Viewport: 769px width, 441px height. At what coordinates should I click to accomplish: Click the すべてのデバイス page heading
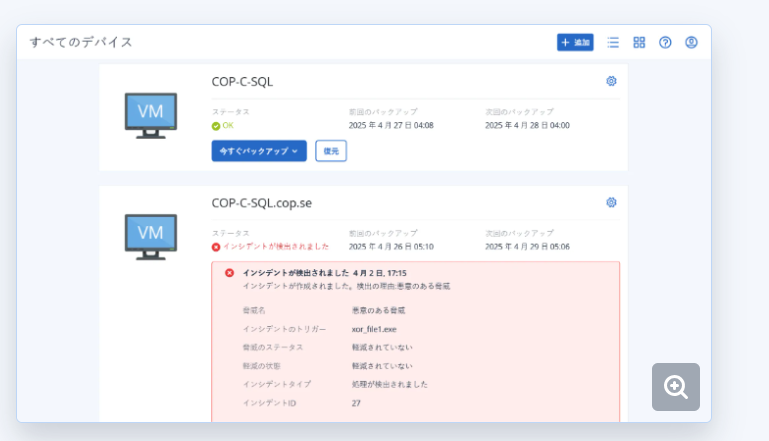(81, 42)
